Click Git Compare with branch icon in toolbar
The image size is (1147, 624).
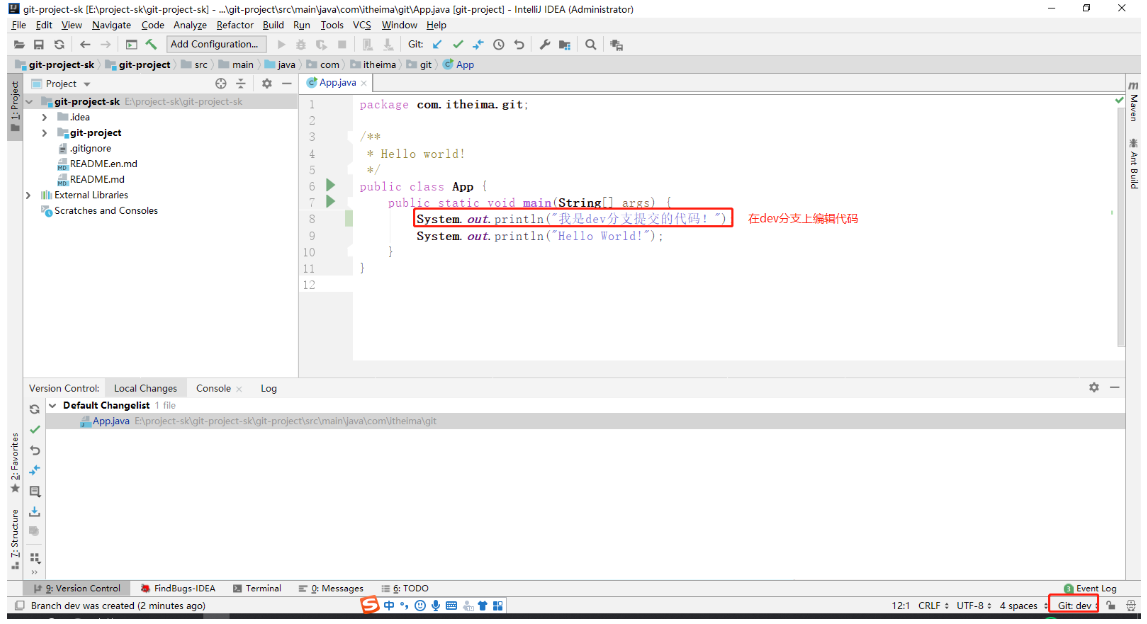478,45
